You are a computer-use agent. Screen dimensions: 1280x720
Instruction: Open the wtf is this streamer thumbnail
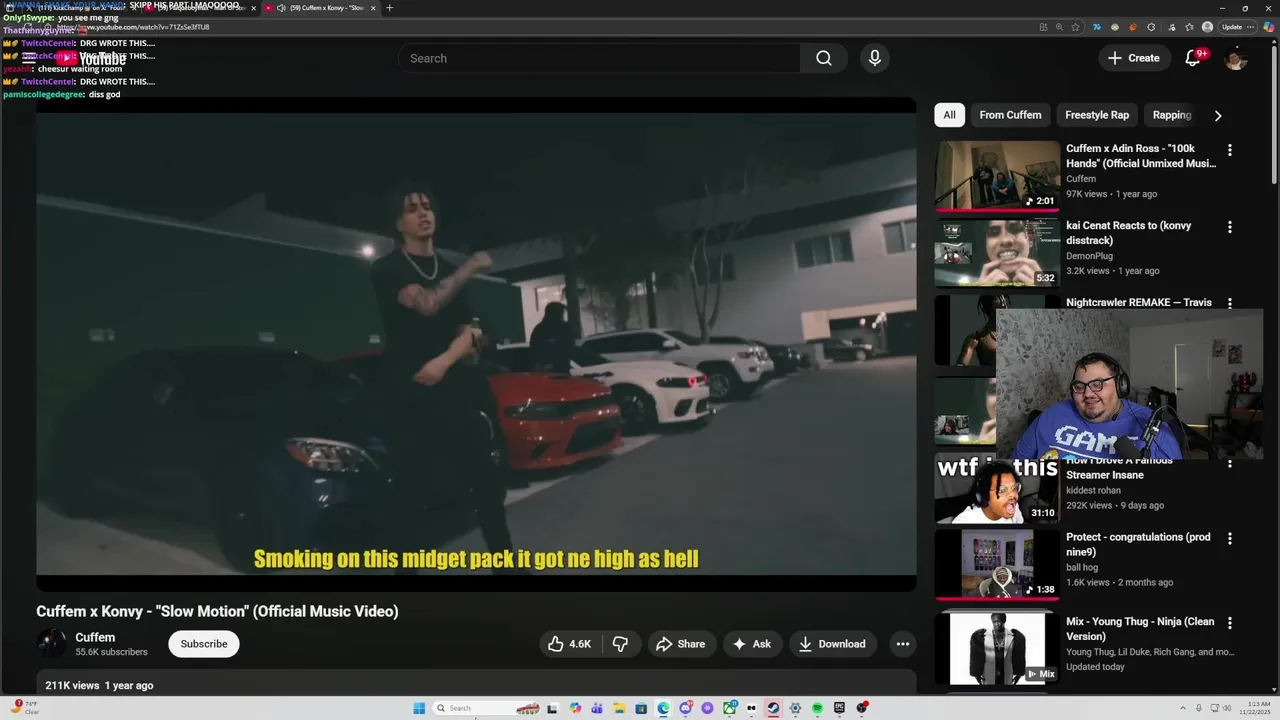997,488
